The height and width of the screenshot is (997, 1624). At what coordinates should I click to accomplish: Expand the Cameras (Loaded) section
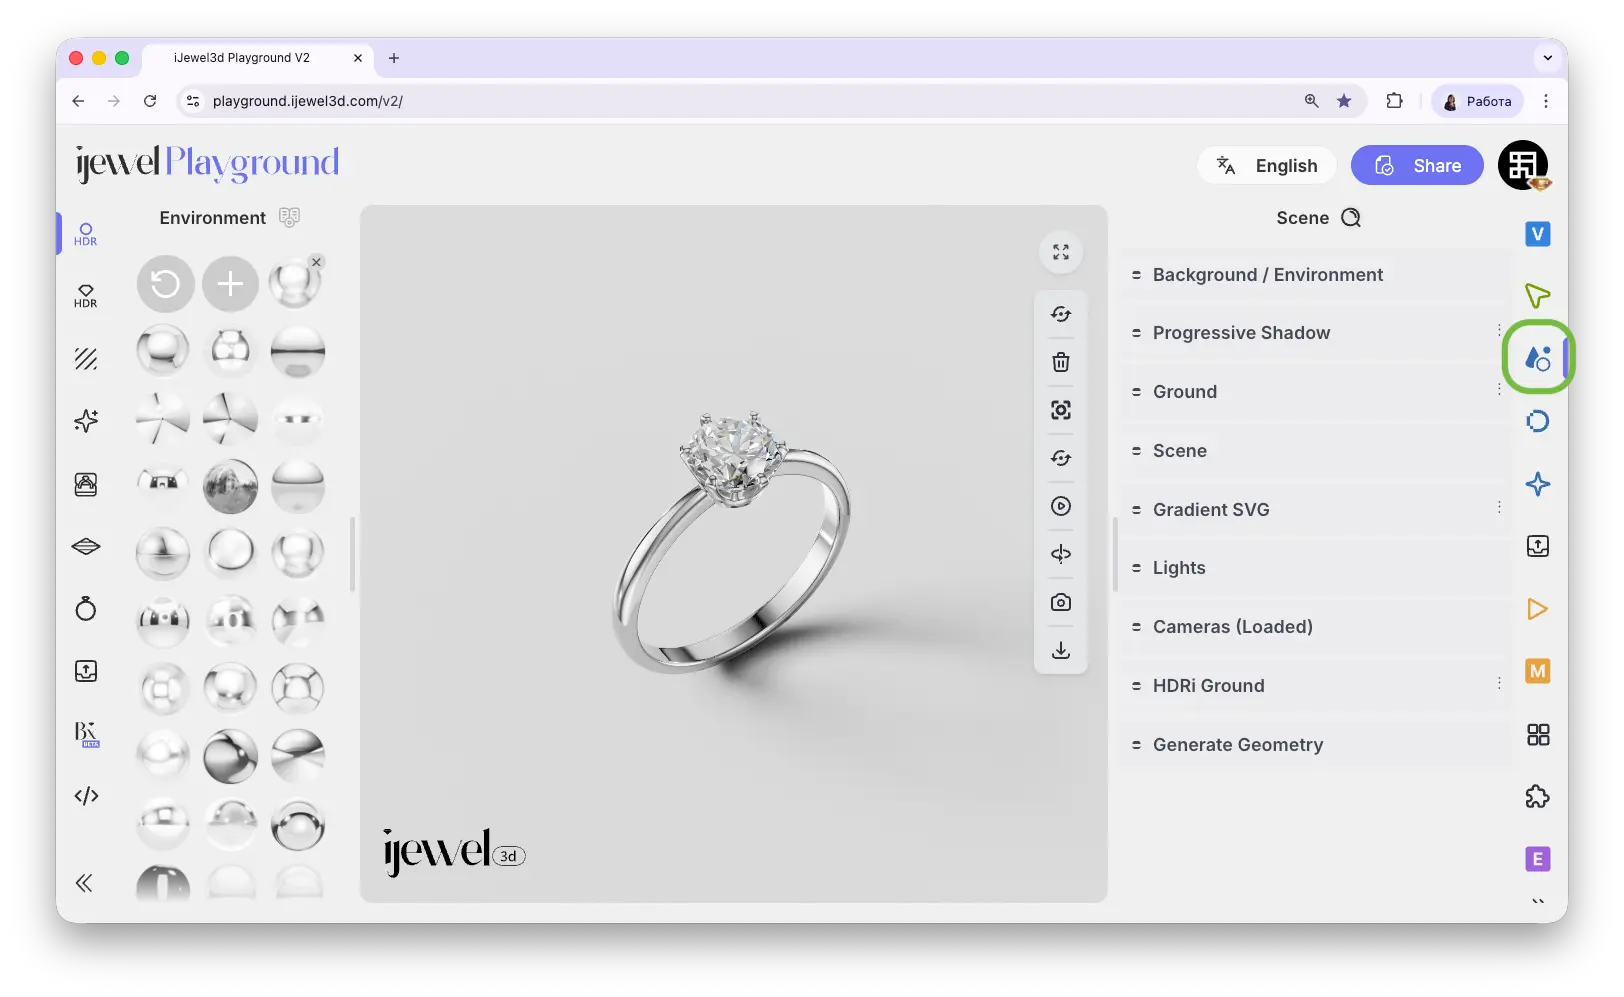coord(1315,627)
